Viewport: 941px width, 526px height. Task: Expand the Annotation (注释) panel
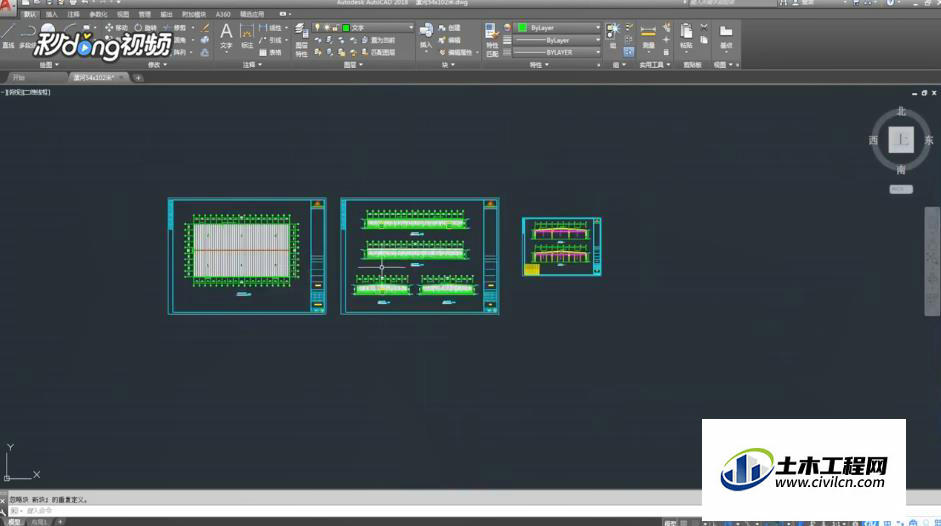click(x=252, y=65)
